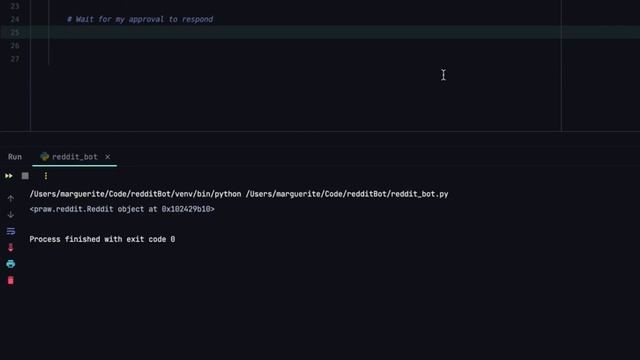Close the reddit_bot run tab
640x360 pixels.
(x=107, y=157)
